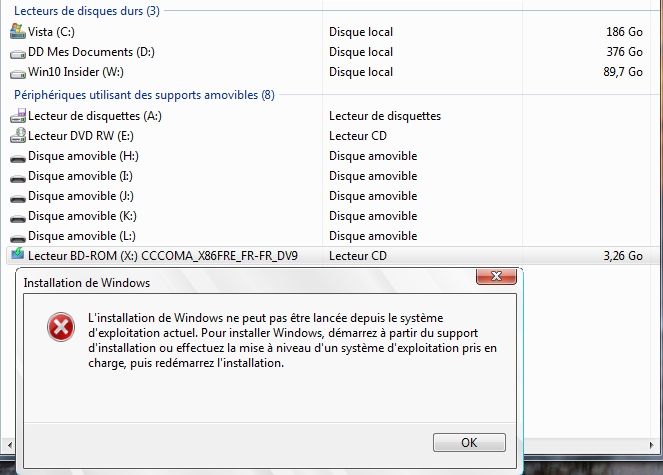Click Disque amovible type for drive H:
Image resolution: width=663 pixels, height=475 pixels.
point(373,156)
